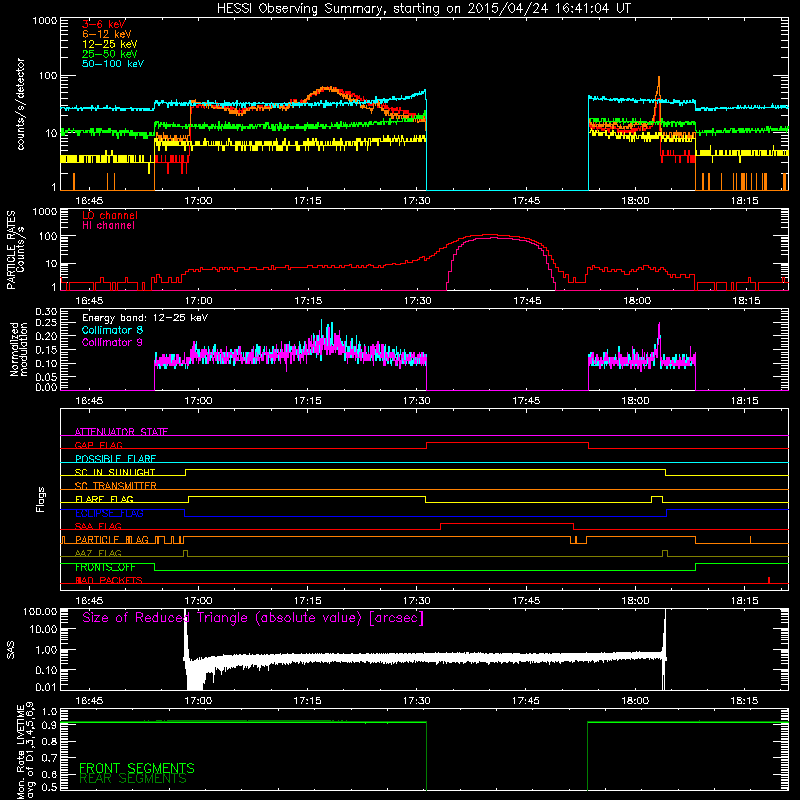Image resolution: width=800 pixels, height=800 pixels.
Task: Select the 3-6 keV legend entry
Action: (103, 24)
